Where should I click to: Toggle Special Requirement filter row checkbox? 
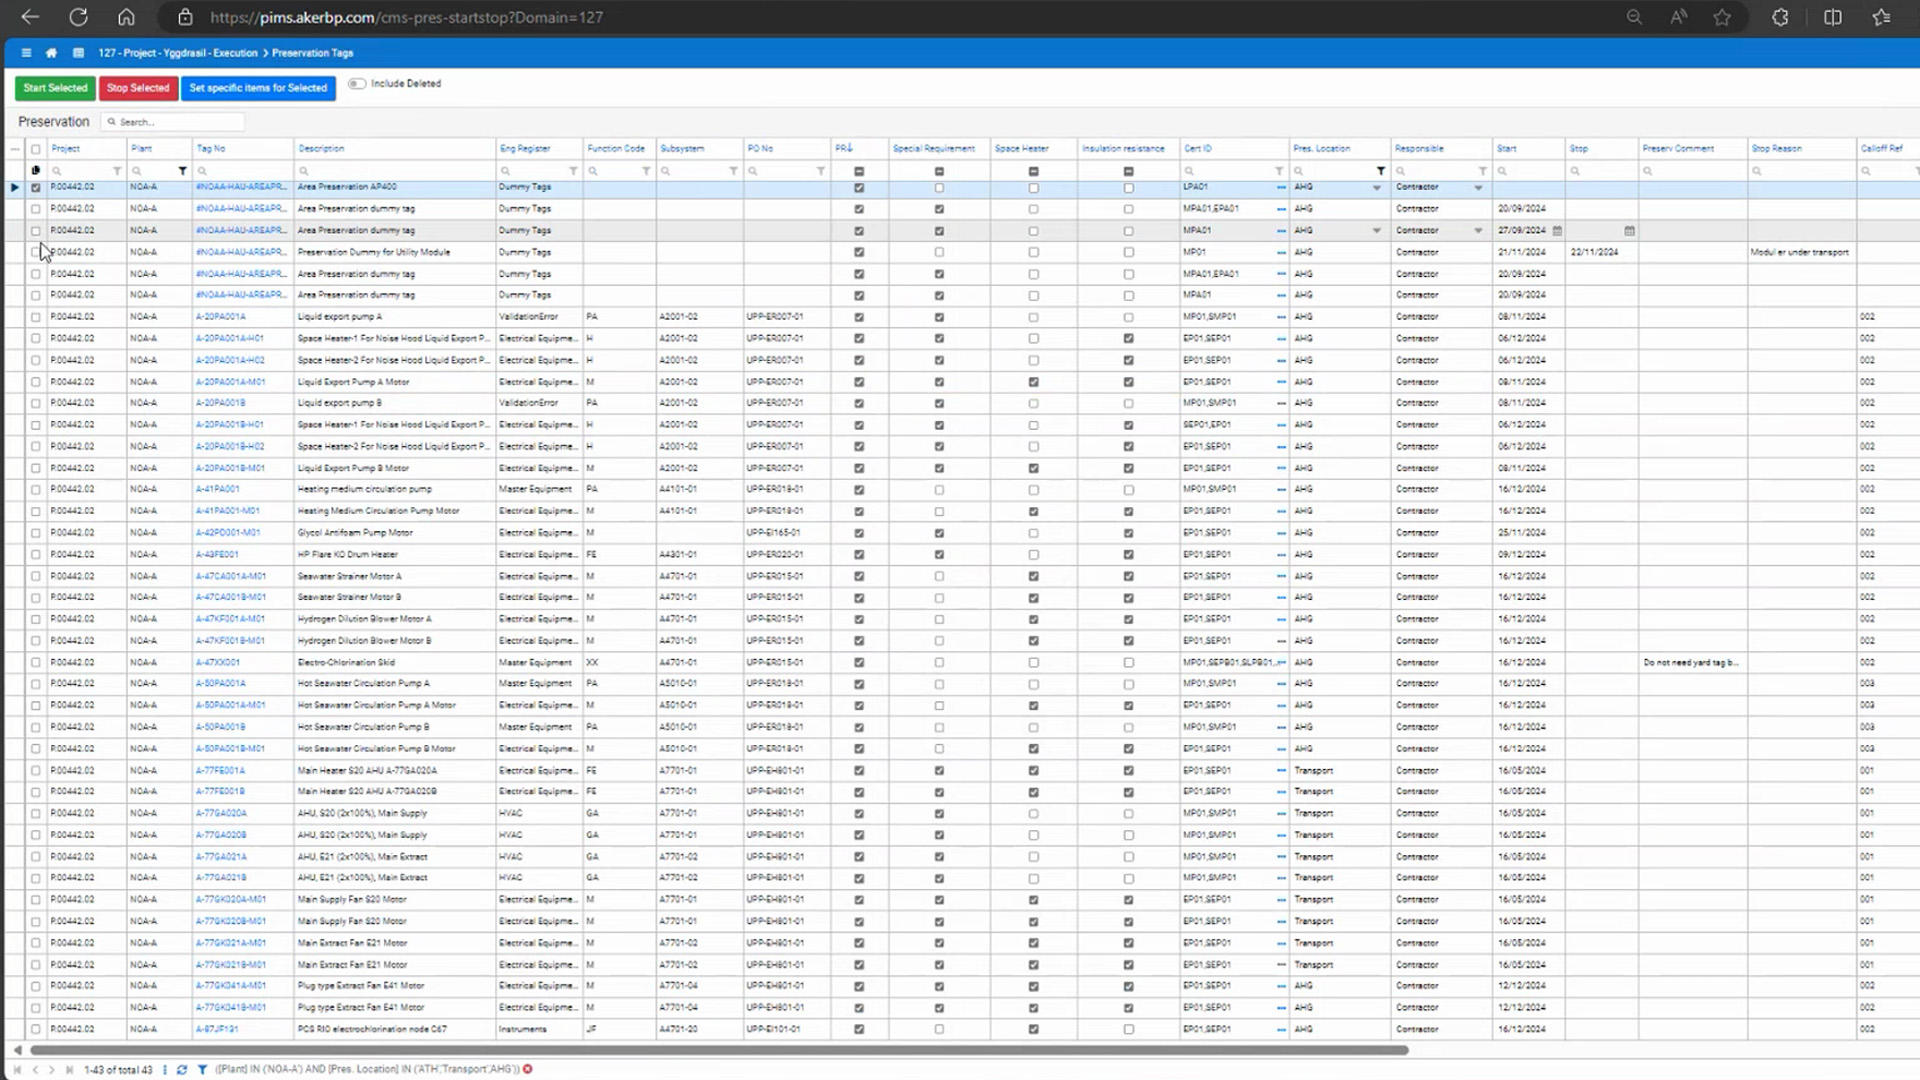[x=939, y=171]
